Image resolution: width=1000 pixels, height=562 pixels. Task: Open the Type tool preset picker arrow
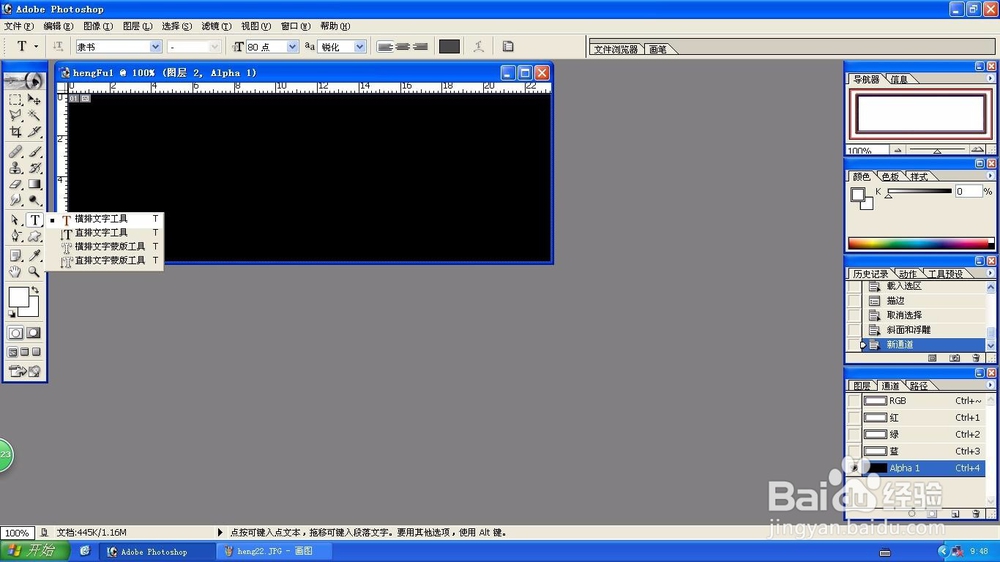pyautogui.click(x=36, y=47)
